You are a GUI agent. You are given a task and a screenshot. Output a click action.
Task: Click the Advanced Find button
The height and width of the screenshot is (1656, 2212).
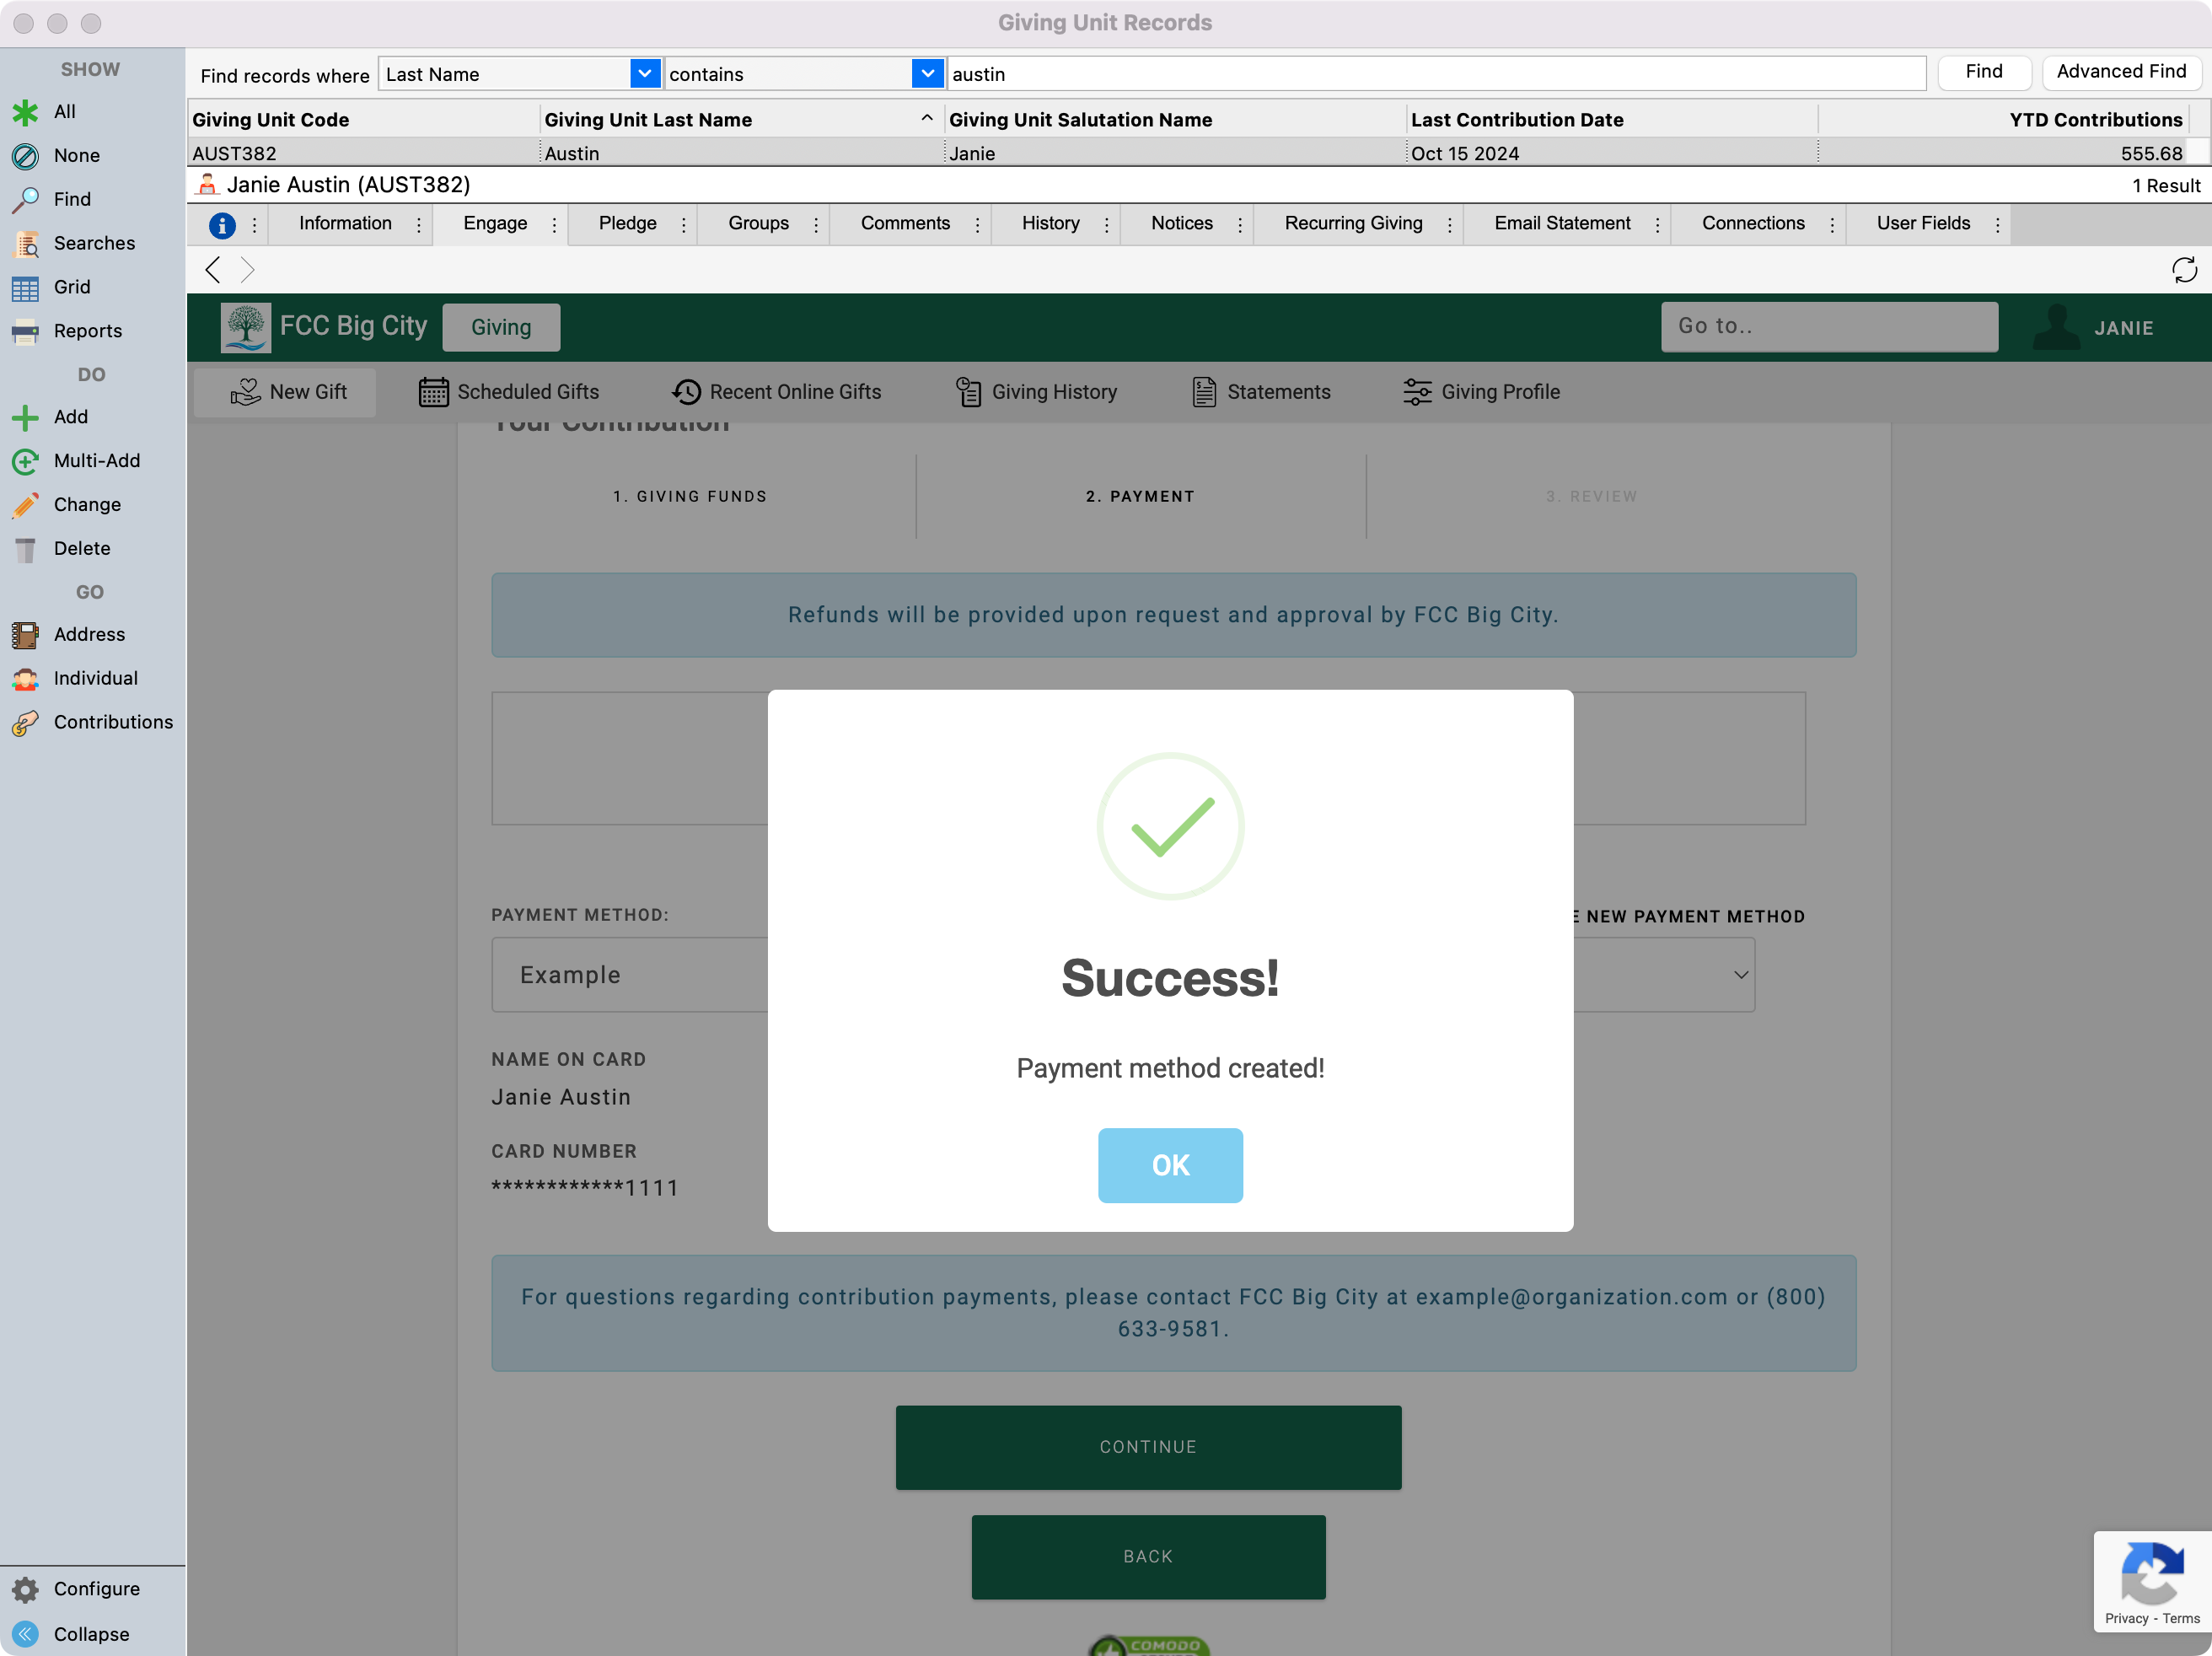(x=2120, y=72)
